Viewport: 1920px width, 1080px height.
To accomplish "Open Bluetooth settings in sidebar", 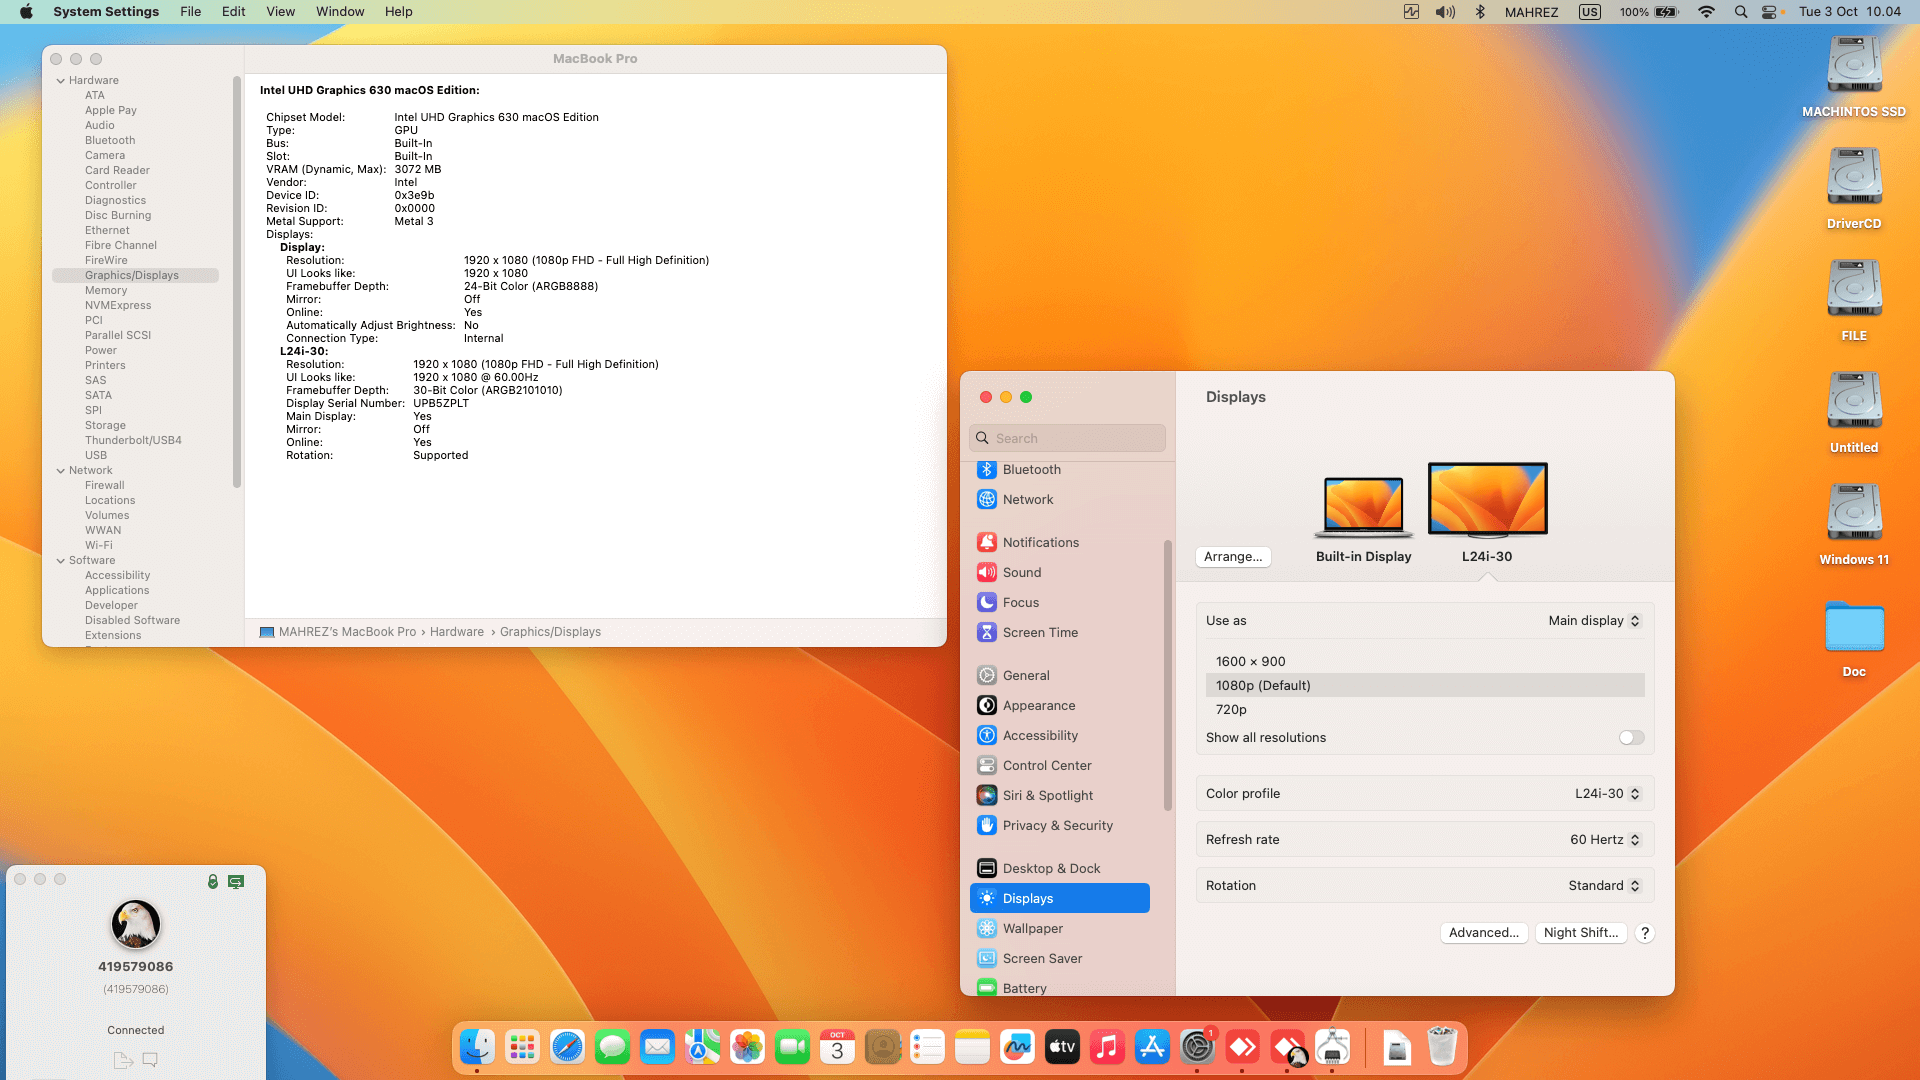I will [x=1031, y=470].
